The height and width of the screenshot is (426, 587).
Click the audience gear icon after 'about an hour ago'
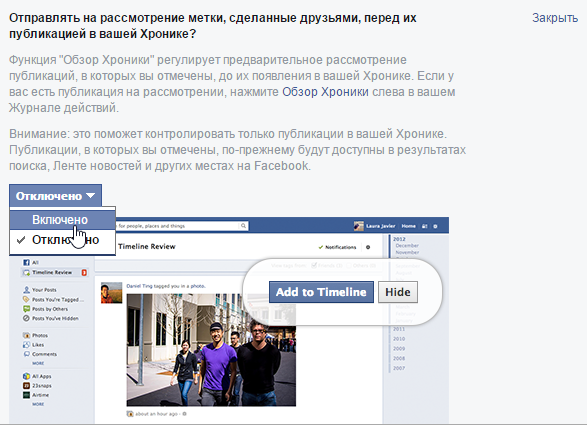point(185,414)
